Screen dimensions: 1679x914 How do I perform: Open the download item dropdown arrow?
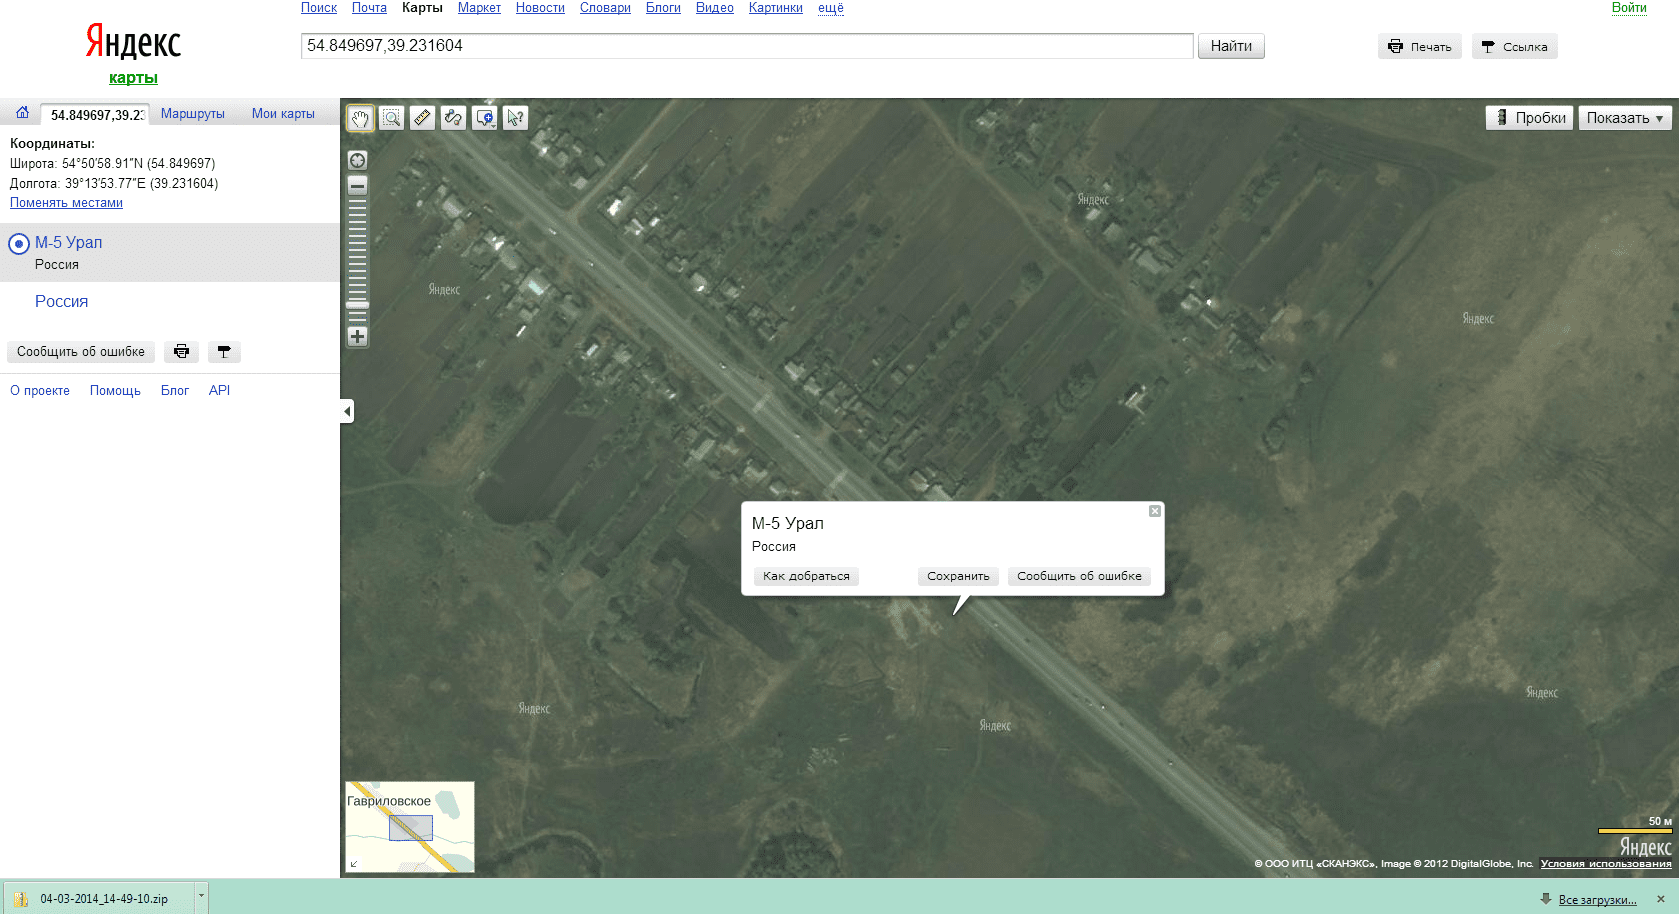coord(201,897)
